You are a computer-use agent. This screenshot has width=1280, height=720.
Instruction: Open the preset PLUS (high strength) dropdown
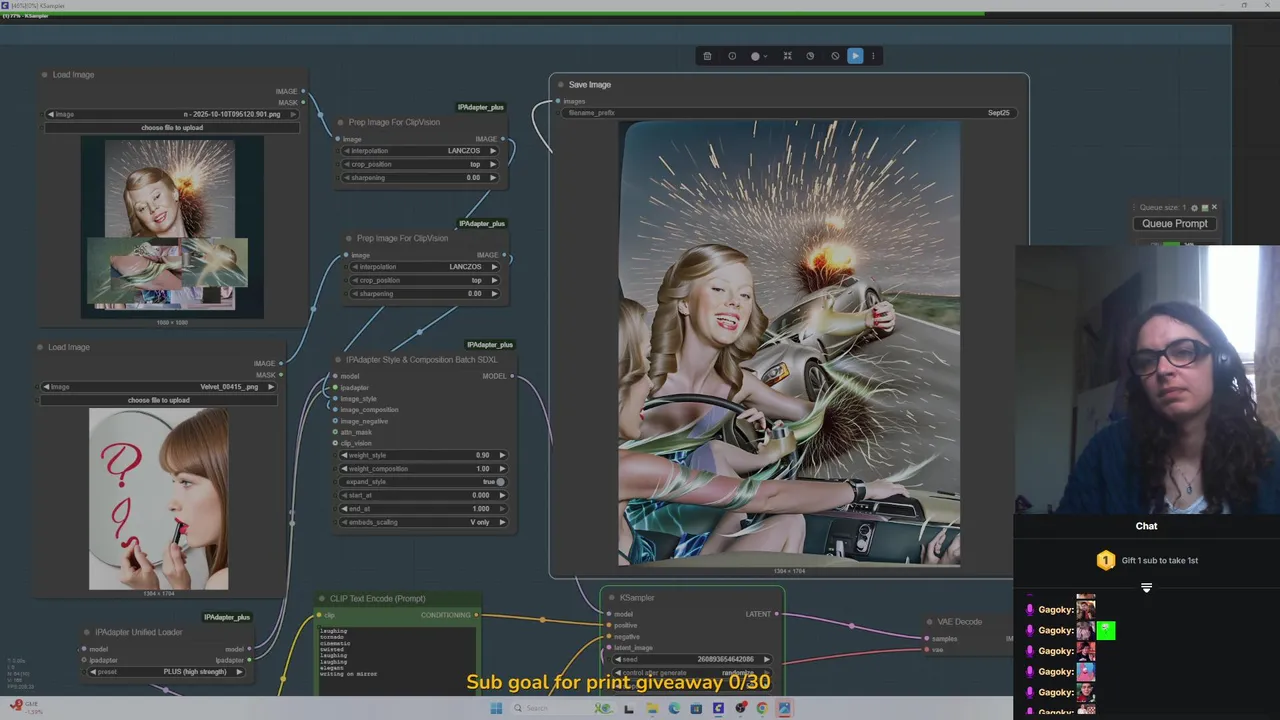[x=166, y=672]
